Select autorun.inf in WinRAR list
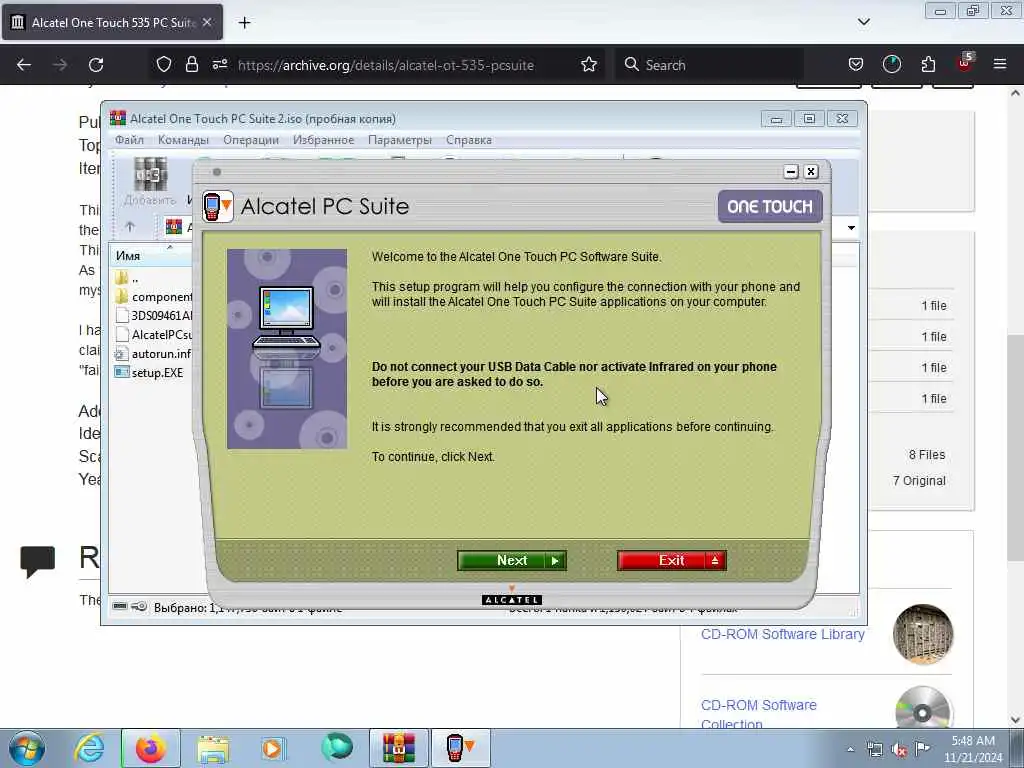Viewport: 1024px width, 768px height. click(153, 354)
